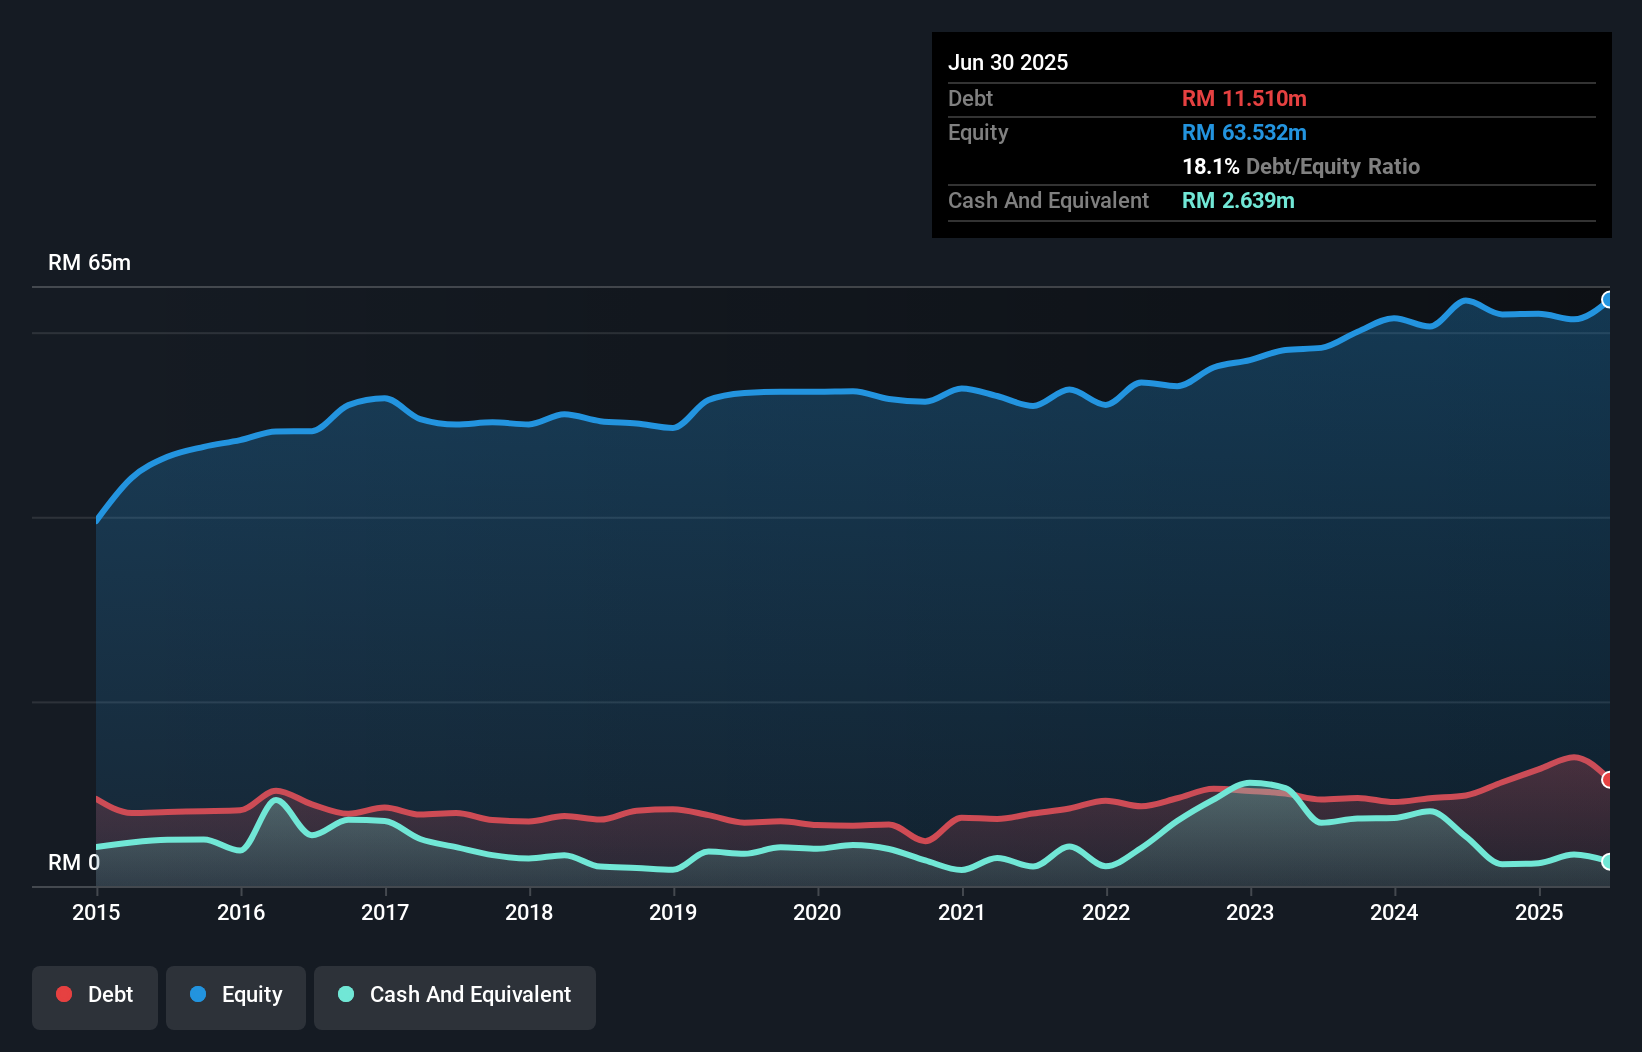The image size is (1642, 1052).
Task: Toggle the Debt series visibility
Action: [x=95, y=995]
